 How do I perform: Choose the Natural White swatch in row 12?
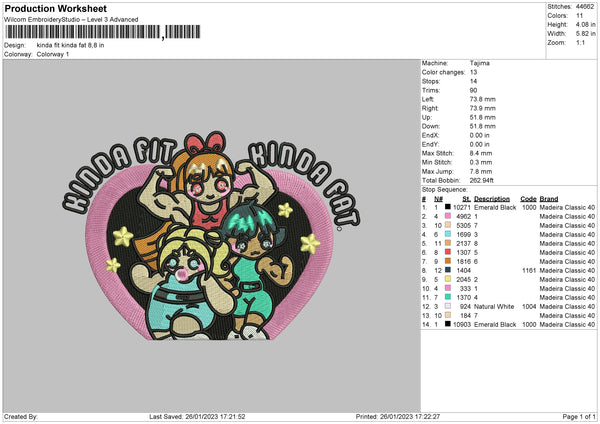tap(447, 306)
